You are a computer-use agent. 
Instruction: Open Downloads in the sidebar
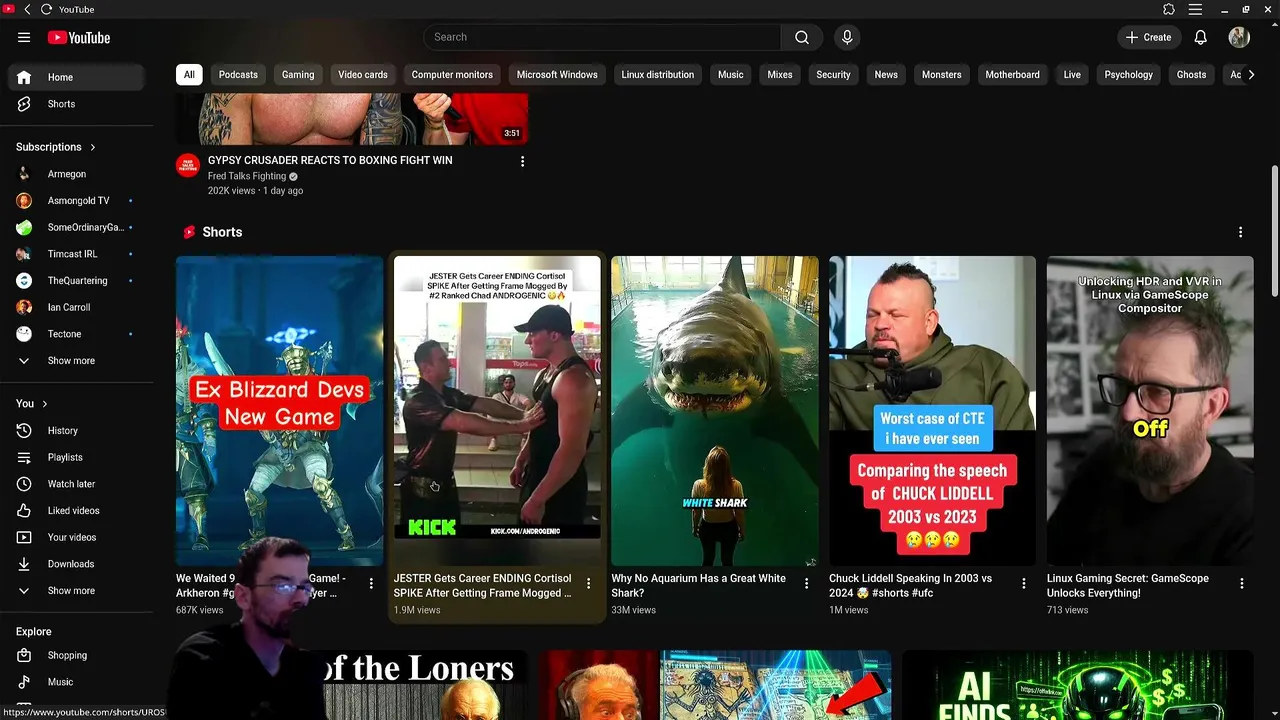(77, 564)
